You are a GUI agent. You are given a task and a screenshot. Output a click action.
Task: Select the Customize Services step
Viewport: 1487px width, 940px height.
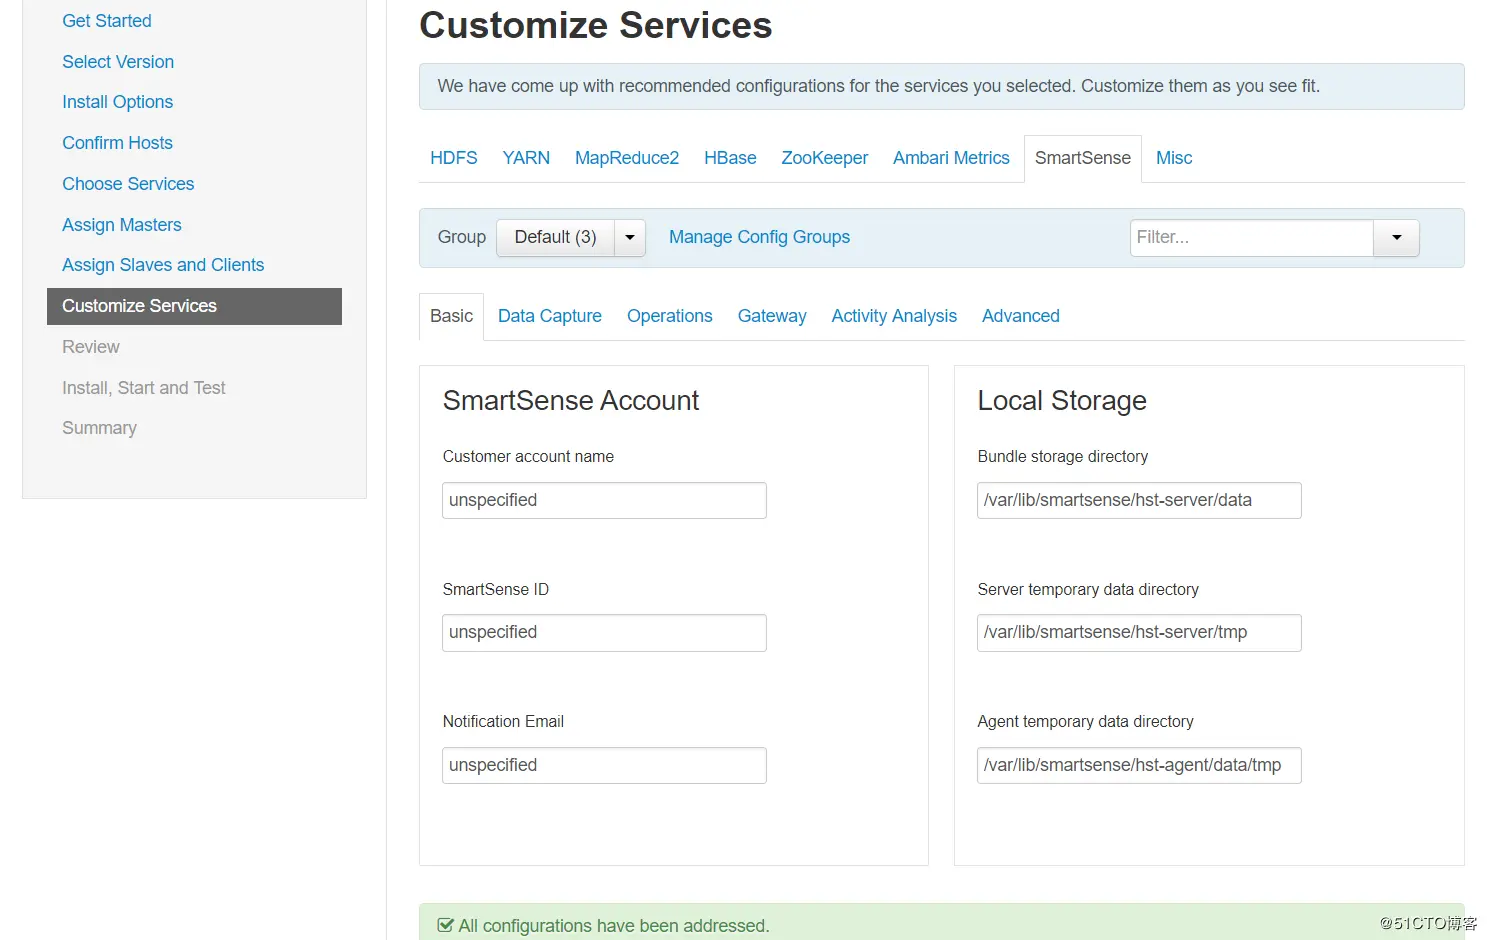point(194,306)
